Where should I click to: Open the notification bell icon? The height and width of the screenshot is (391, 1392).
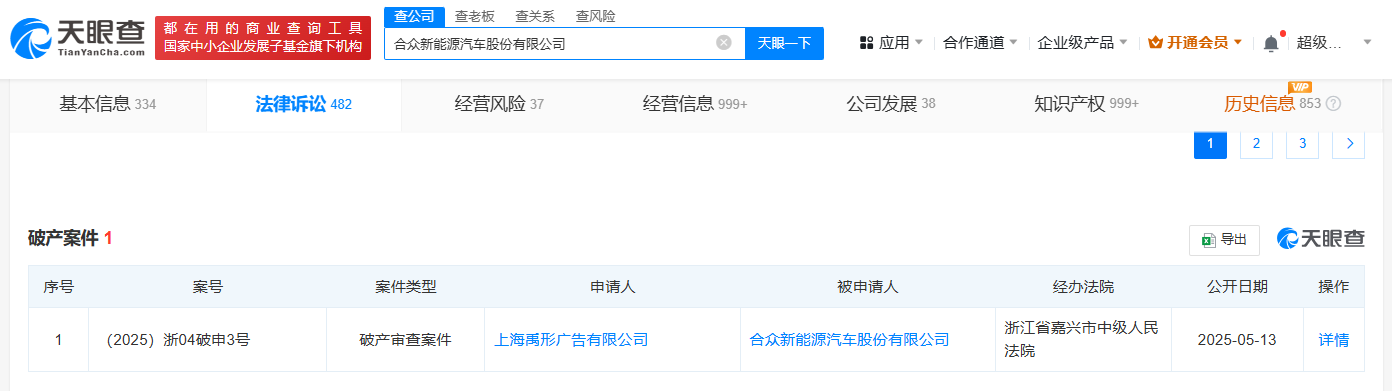coord(1271,43)
